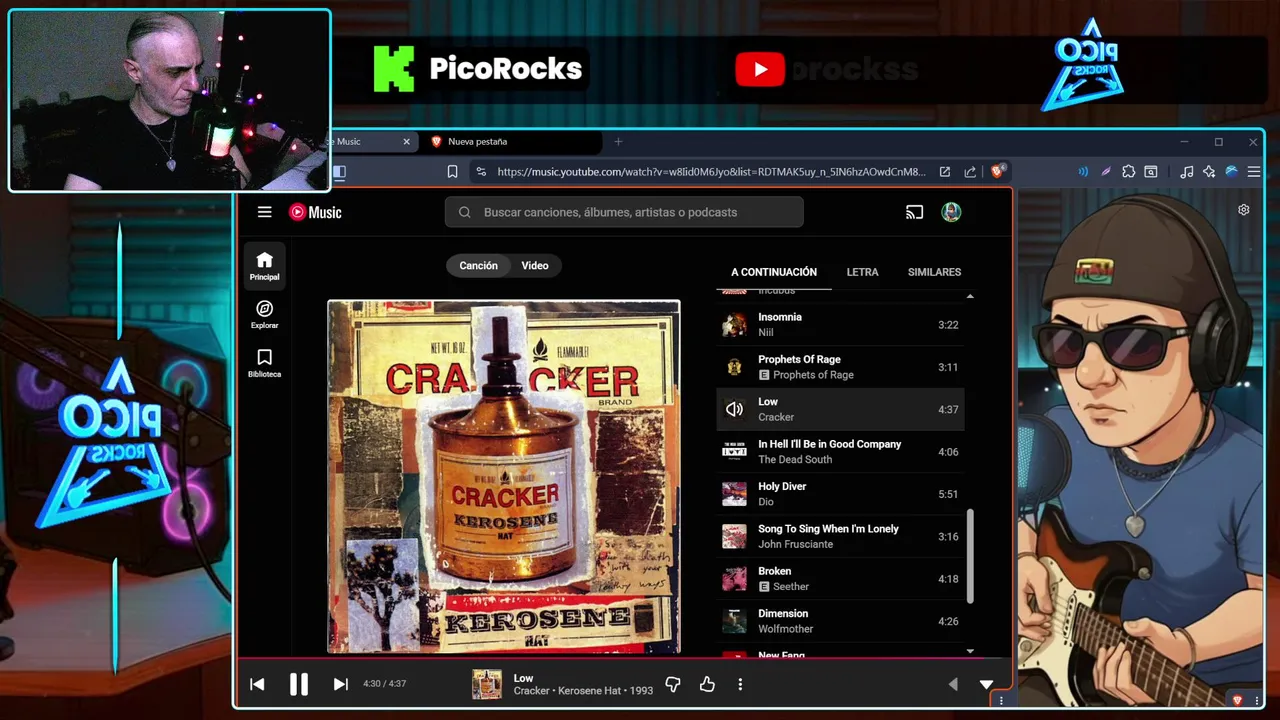Open browser extensions puzzle icon

click(x=1129, y=172)
